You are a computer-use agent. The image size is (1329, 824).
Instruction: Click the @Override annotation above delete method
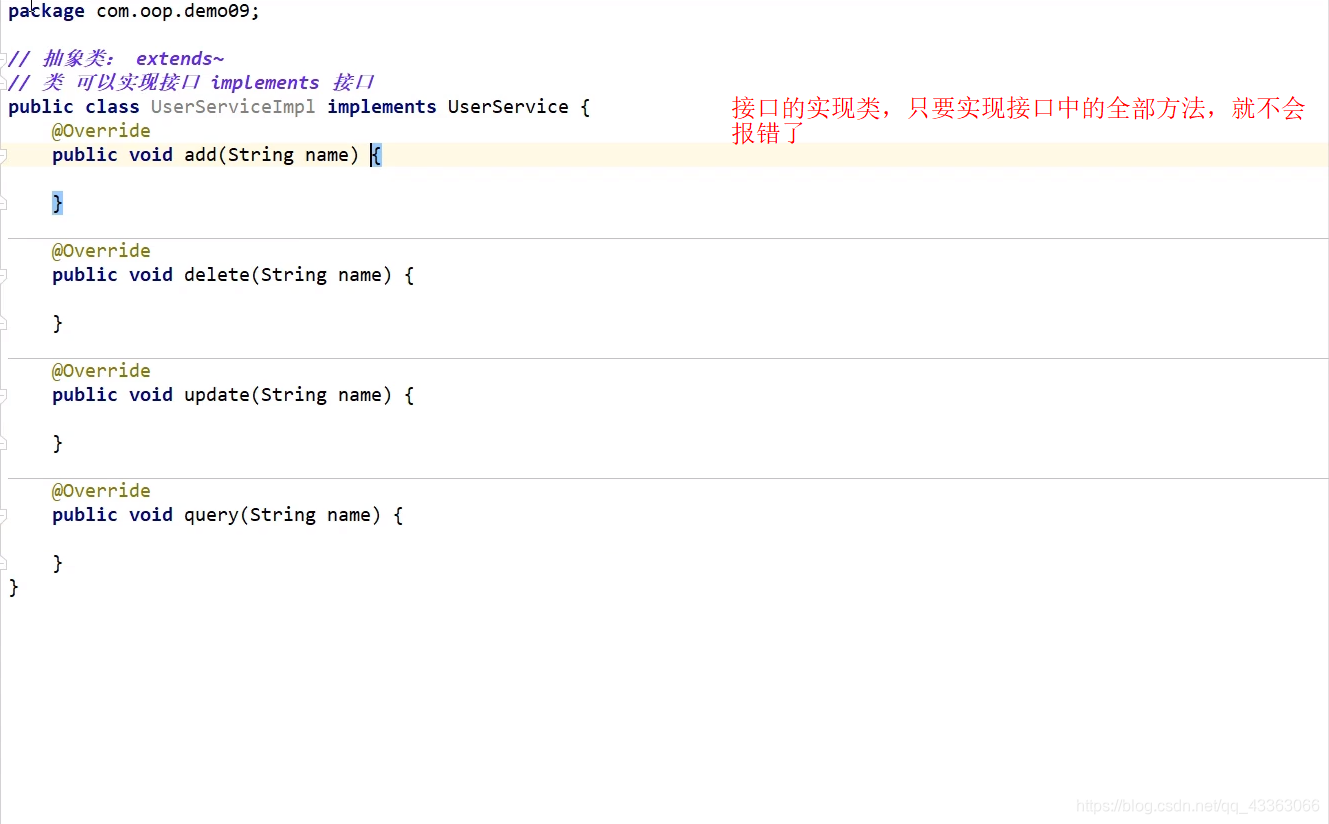pos(101,251)
